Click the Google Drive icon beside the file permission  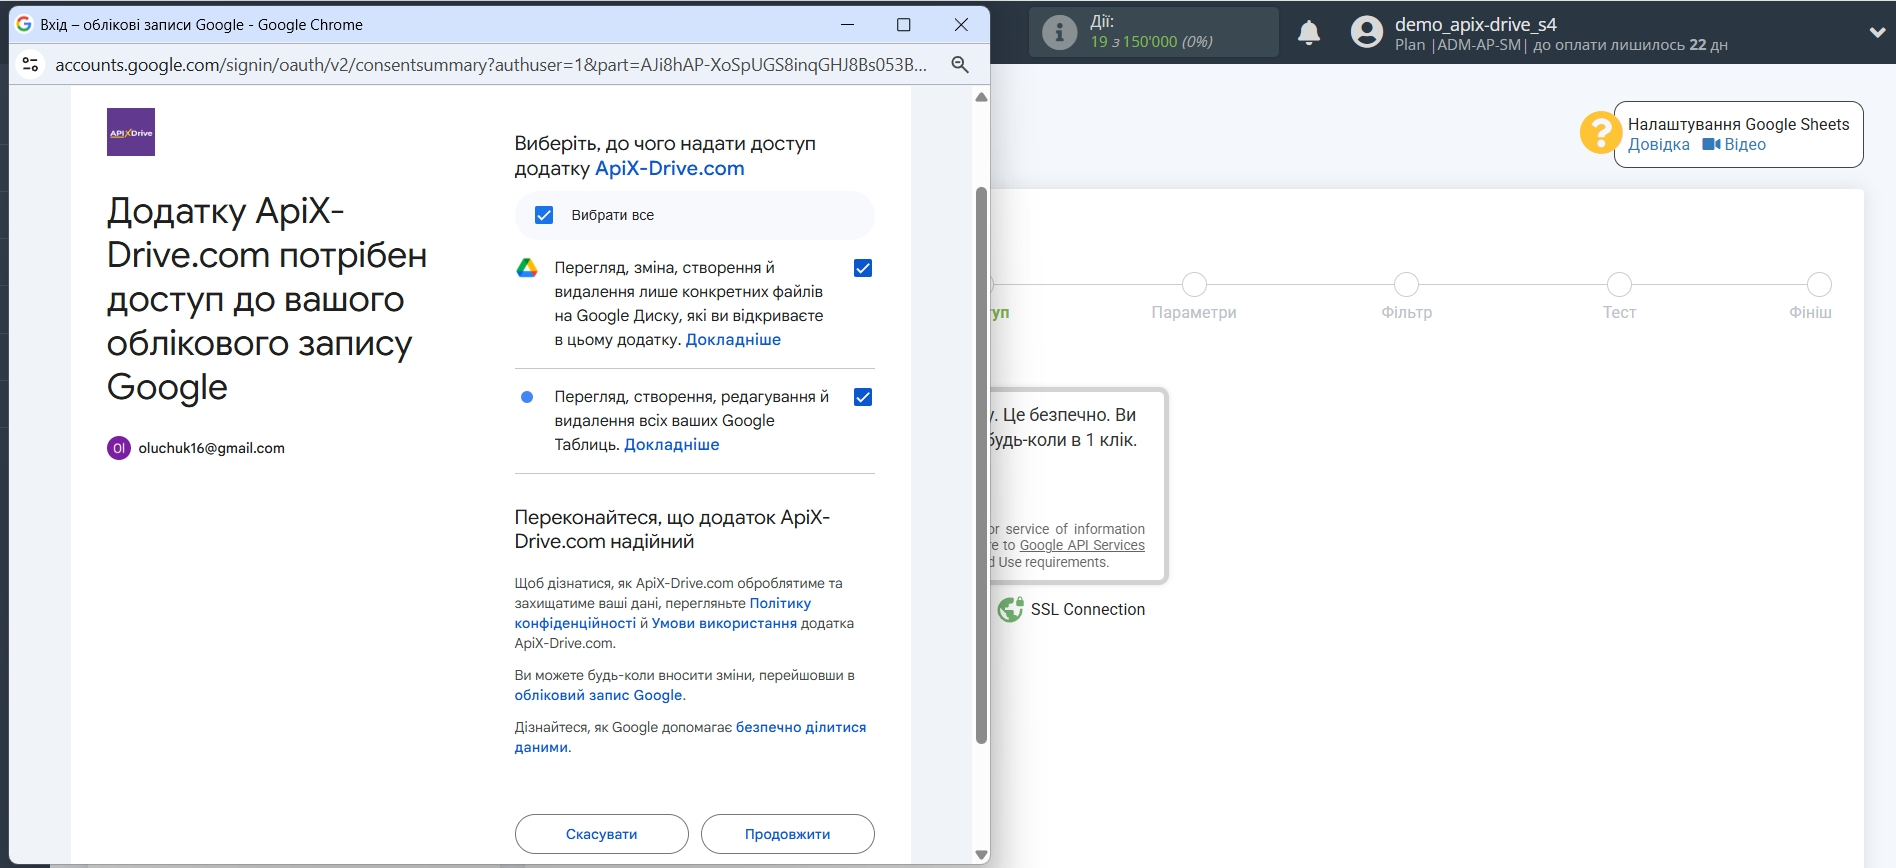(x=527, y=268)
